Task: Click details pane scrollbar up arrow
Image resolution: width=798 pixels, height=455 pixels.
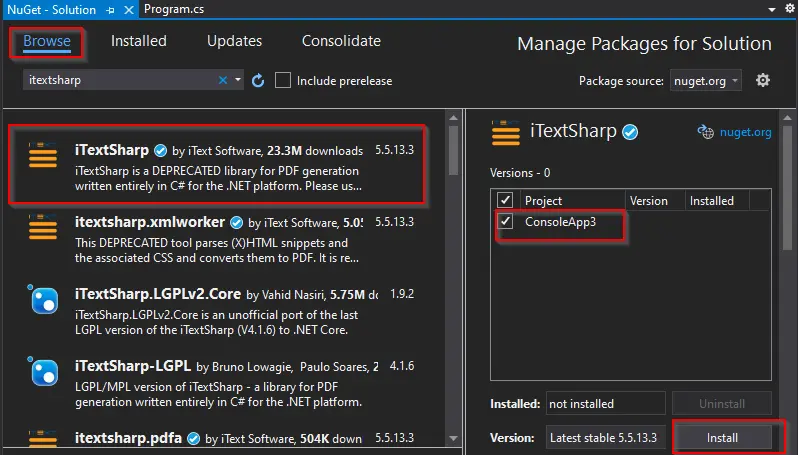Action: pyautogui.click(x=787, y=118)
